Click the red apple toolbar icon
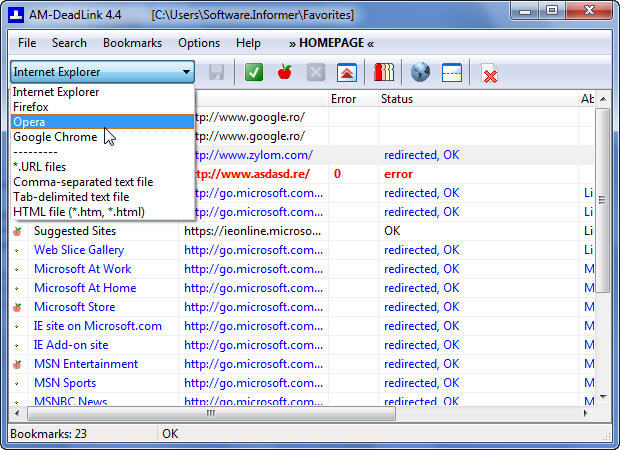Image resolution: width=620 pixels, height=450 pixels. (x=285, y=72)
